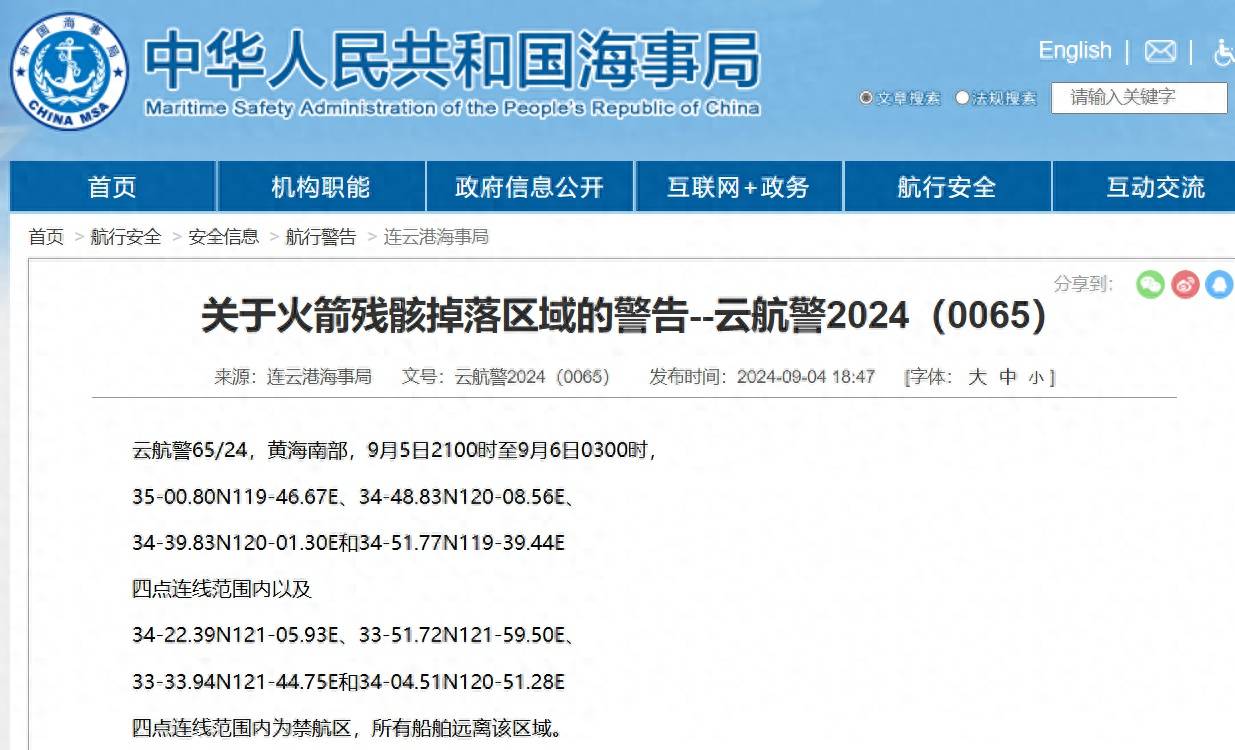
Task: Open the 机构职能 navigation menu
Action: tap(320, 187)
